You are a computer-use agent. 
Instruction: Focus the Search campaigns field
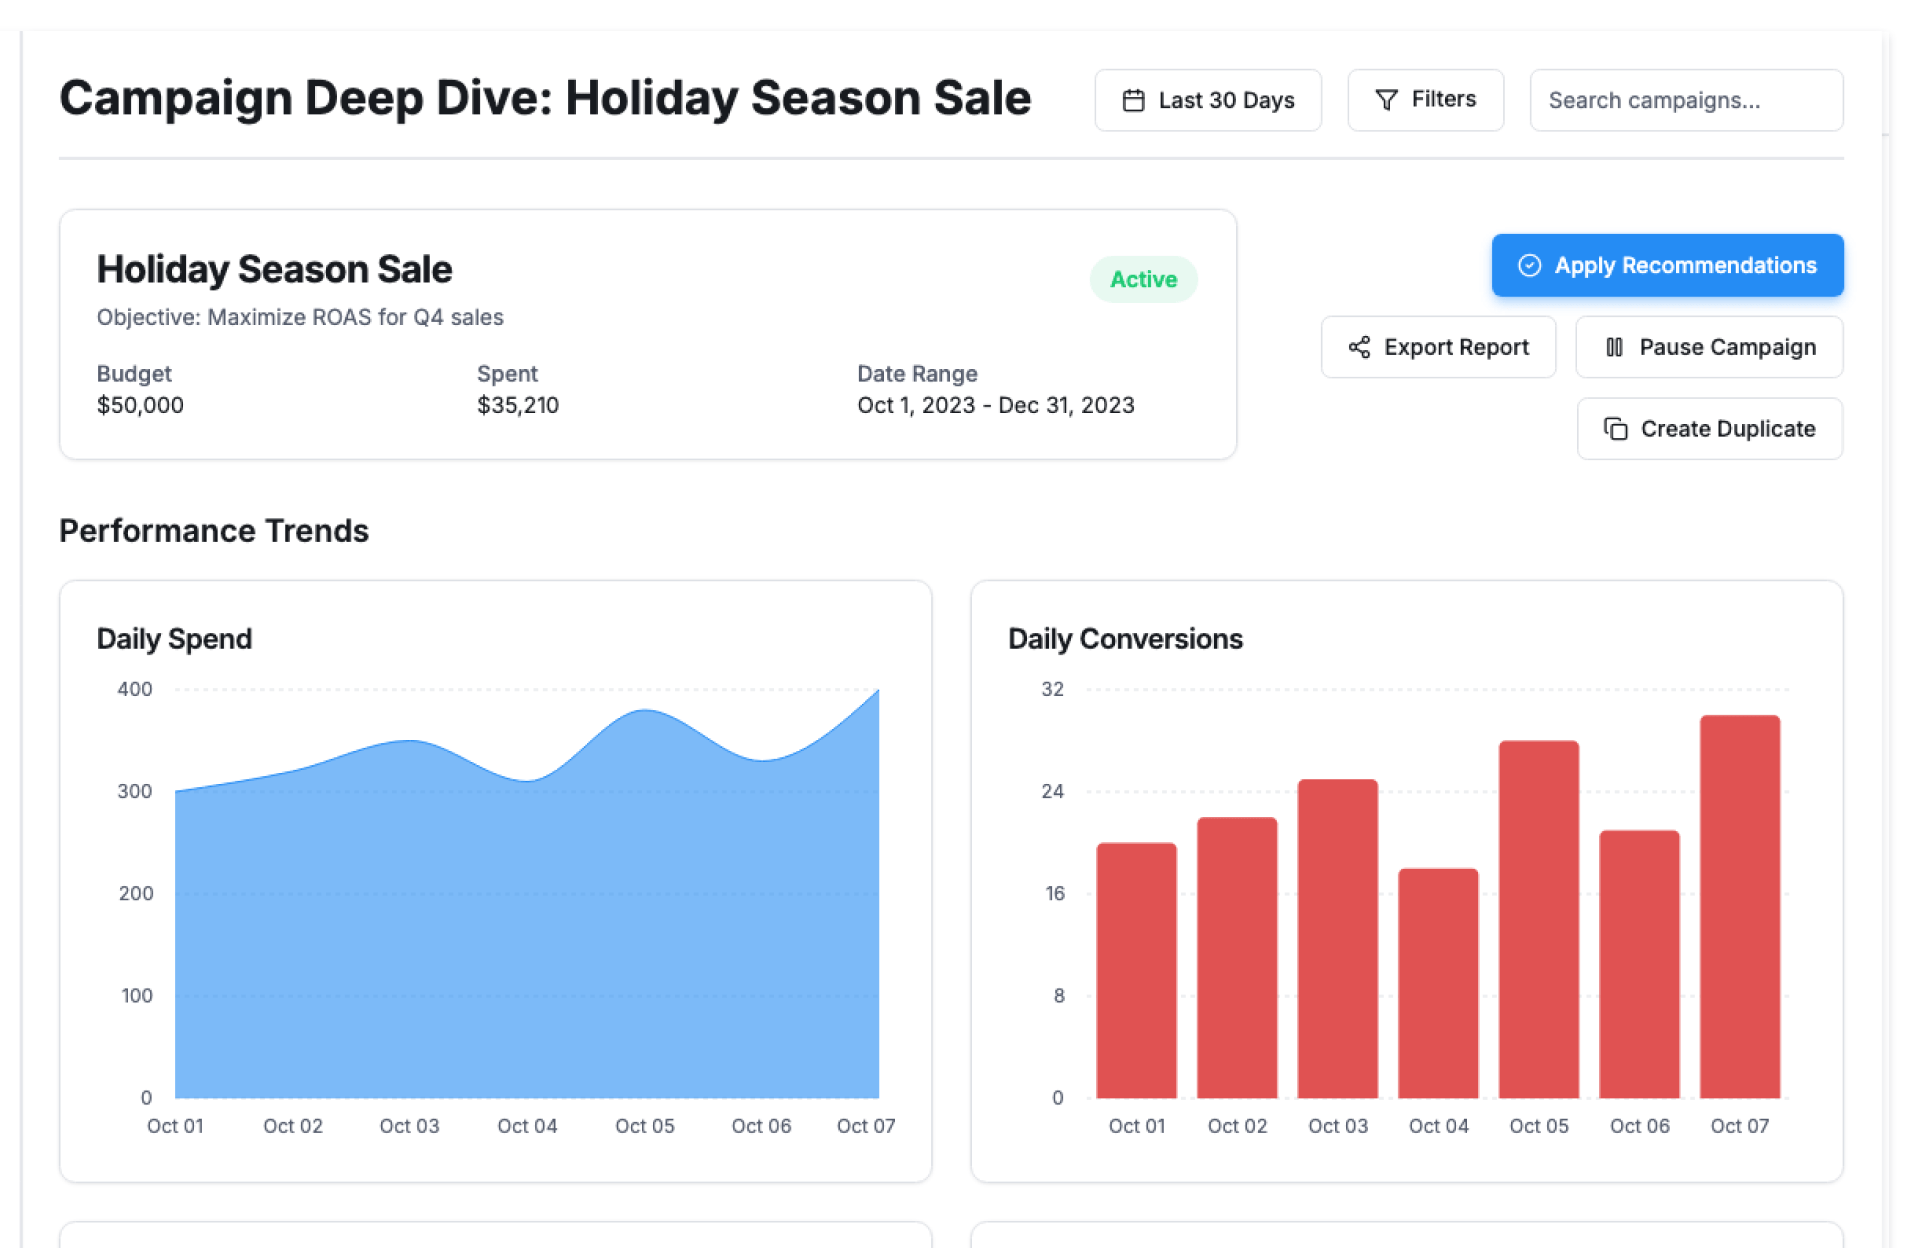coord(1685,100)
